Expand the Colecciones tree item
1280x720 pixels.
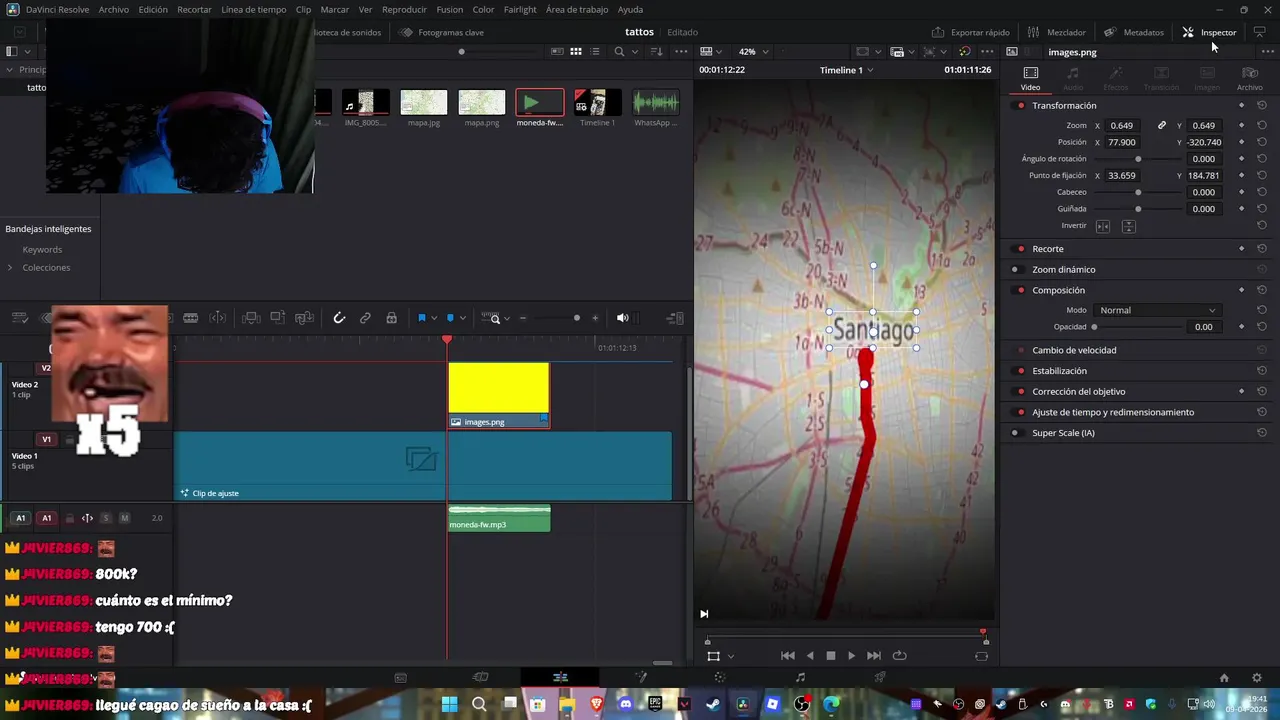(x=10, y=268)
